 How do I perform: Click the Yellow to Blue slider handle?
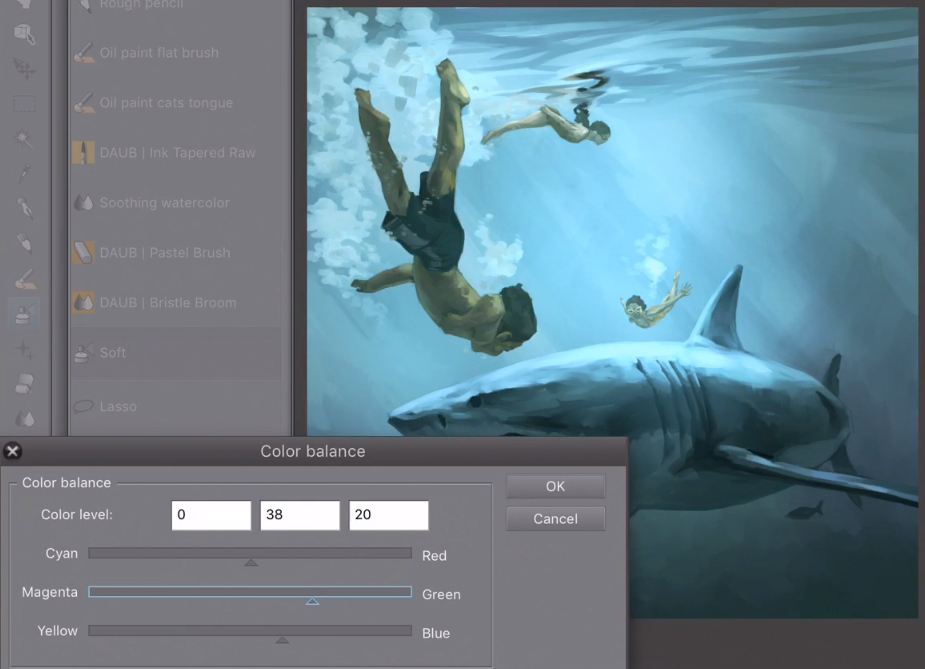[282, 639]
